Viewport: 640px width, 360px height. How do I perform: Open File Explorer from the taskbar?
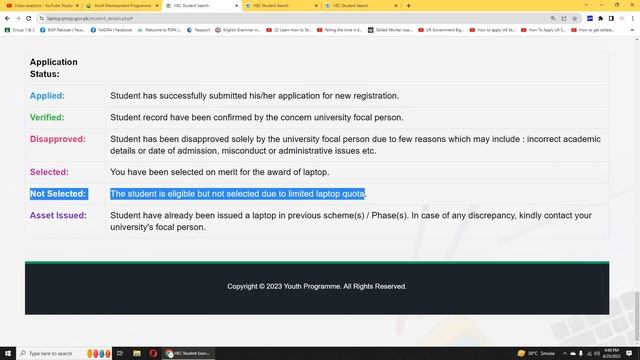pos(137,353)
